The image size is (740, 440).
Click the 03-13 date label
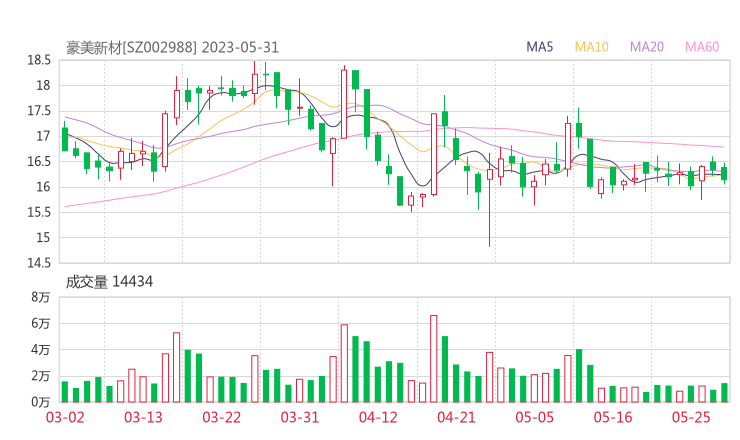[143, 417]
